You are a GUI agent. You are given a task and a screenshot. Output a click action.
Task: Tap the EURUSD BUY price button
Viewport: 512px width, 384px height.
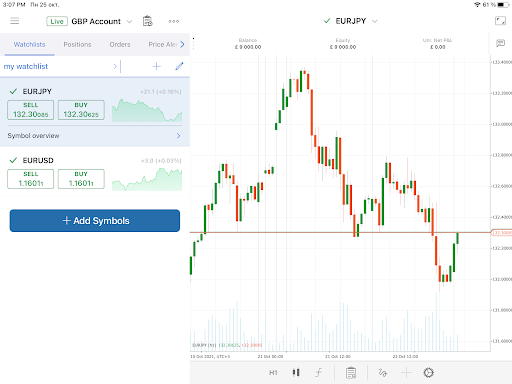(81, 179)
